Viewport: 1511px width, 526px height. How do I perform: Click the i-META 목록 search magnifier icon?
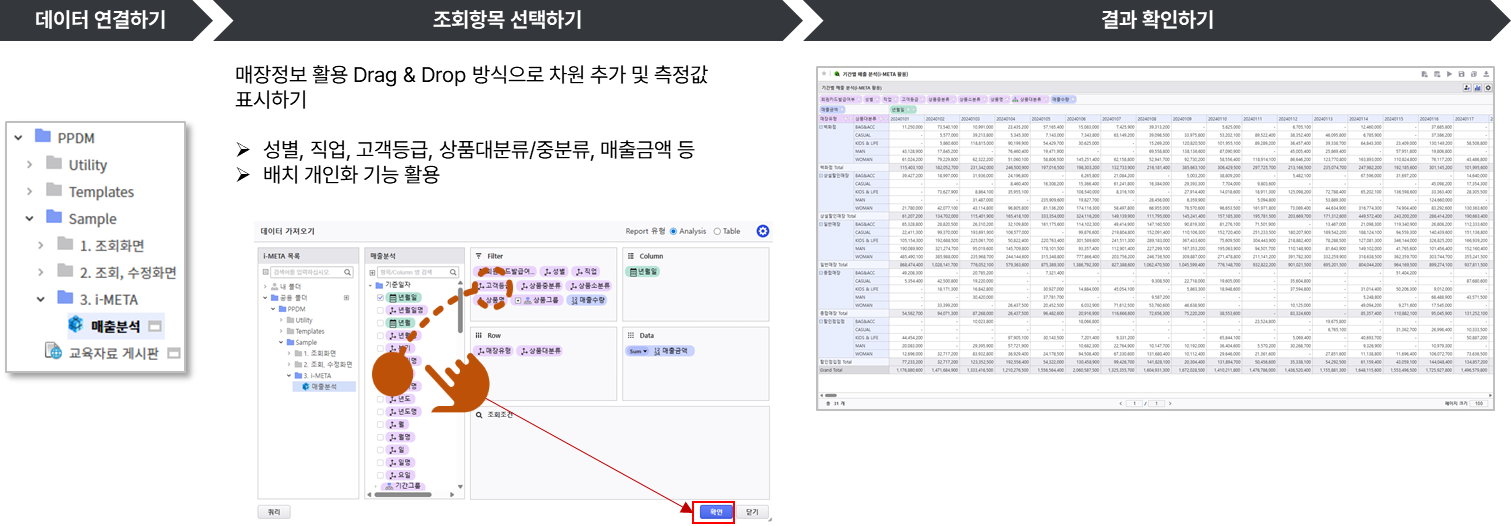click(x=346, y=272)
